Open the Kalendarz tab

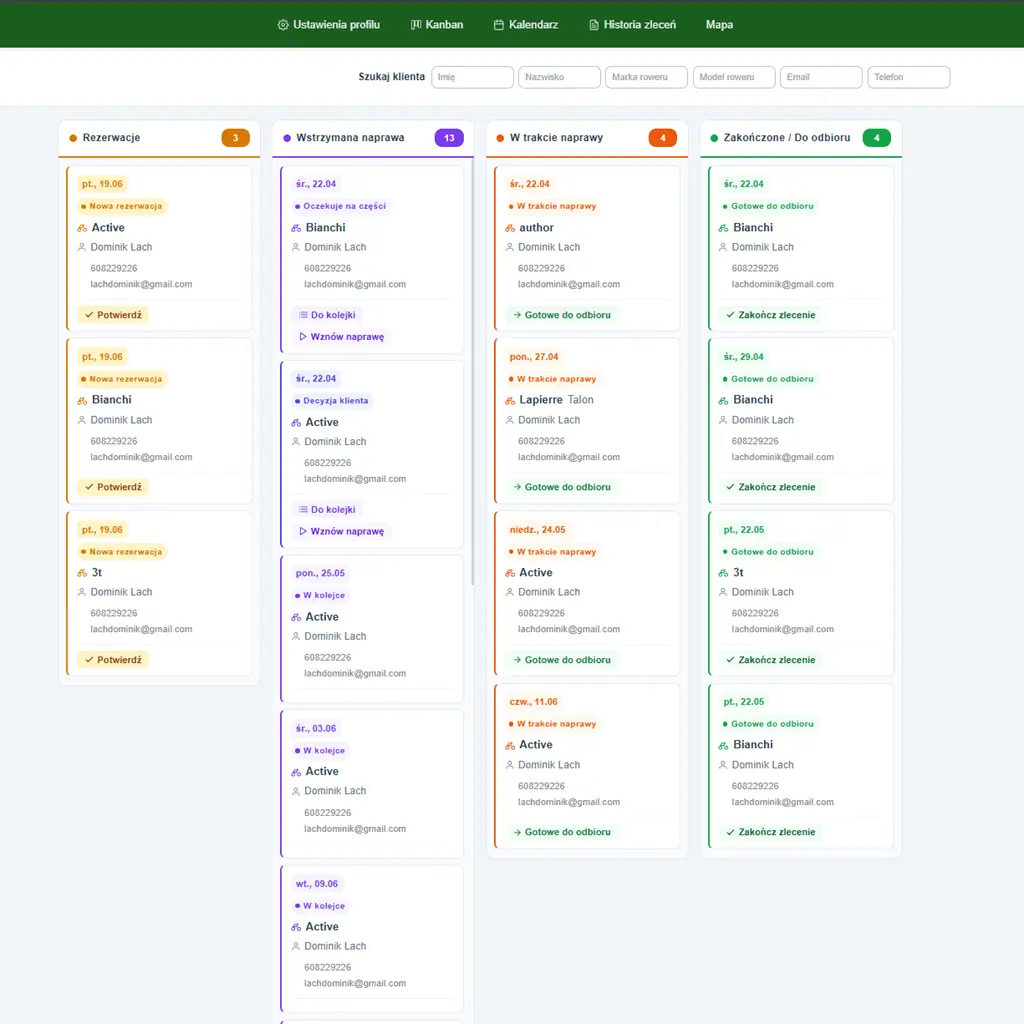(526, 25)
